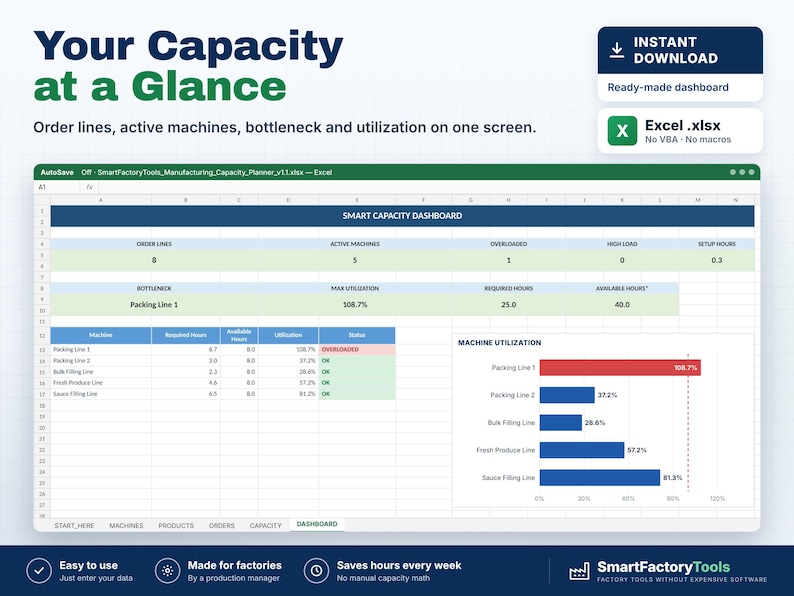This screenshot has width=794, height=596.
Task: Click the ORDER LINES value 8
Action: (154, 260)
